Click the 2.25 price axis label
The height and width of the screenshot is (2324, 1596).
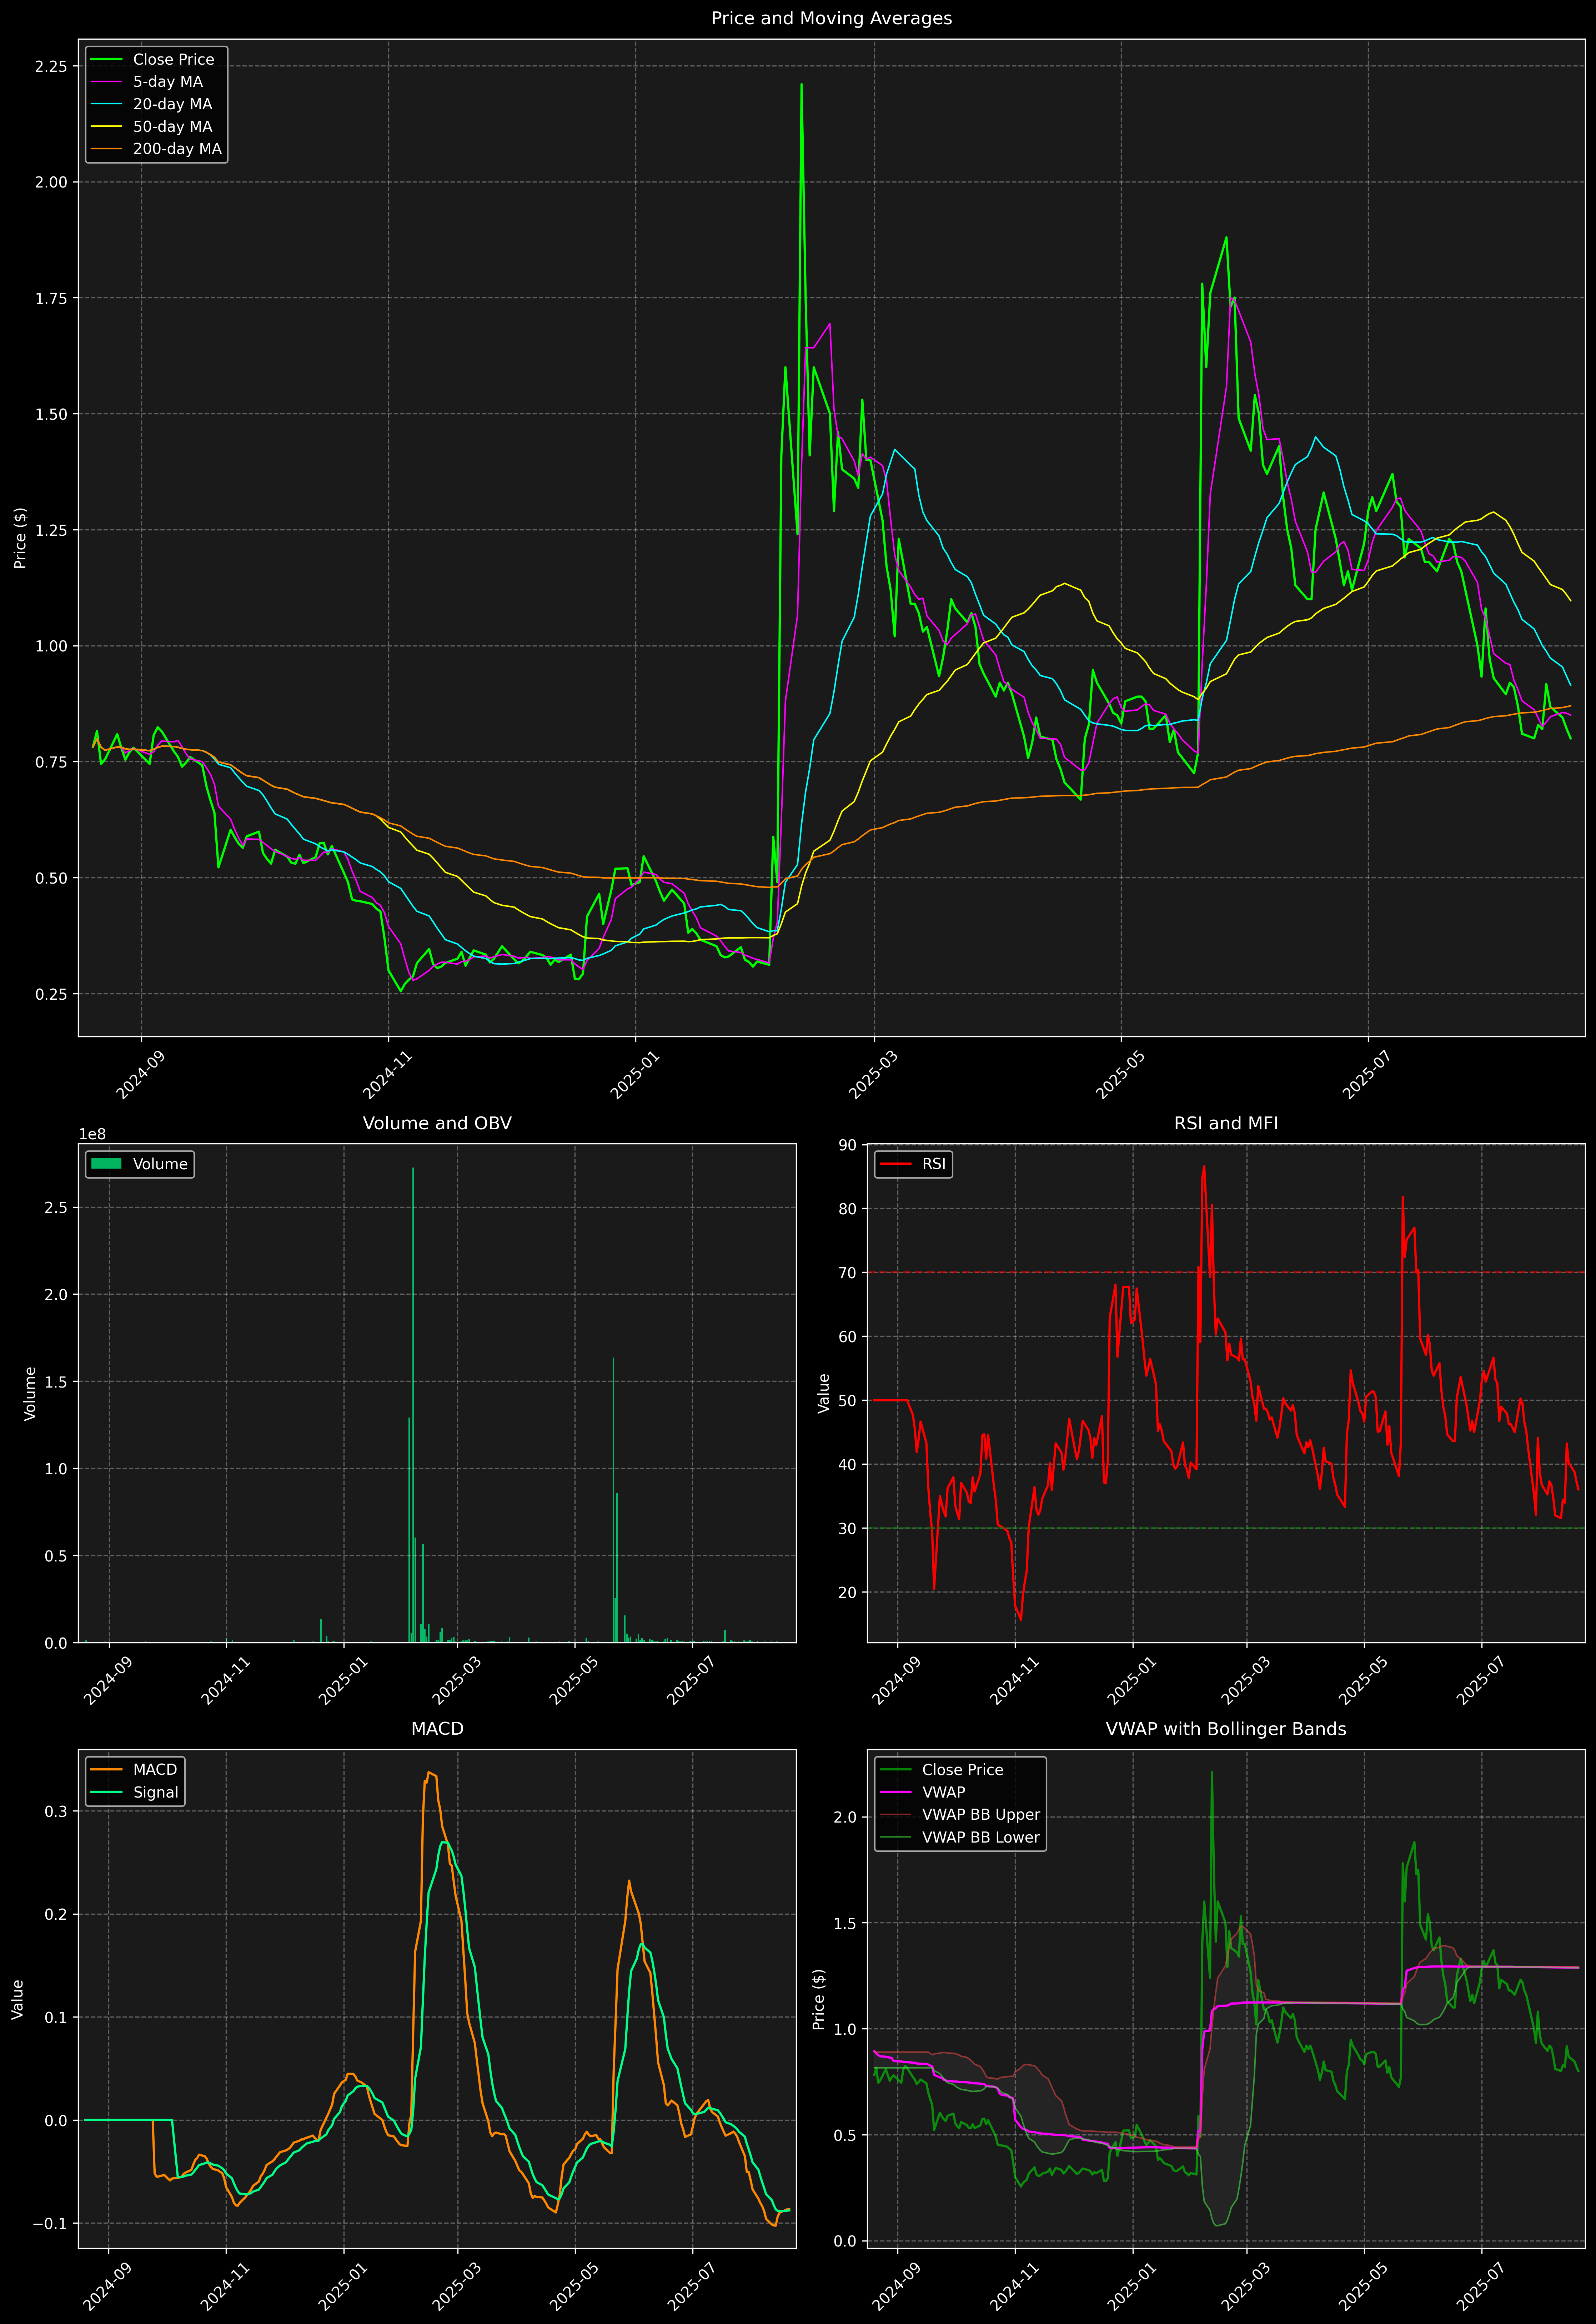click(x=51, y=66)
